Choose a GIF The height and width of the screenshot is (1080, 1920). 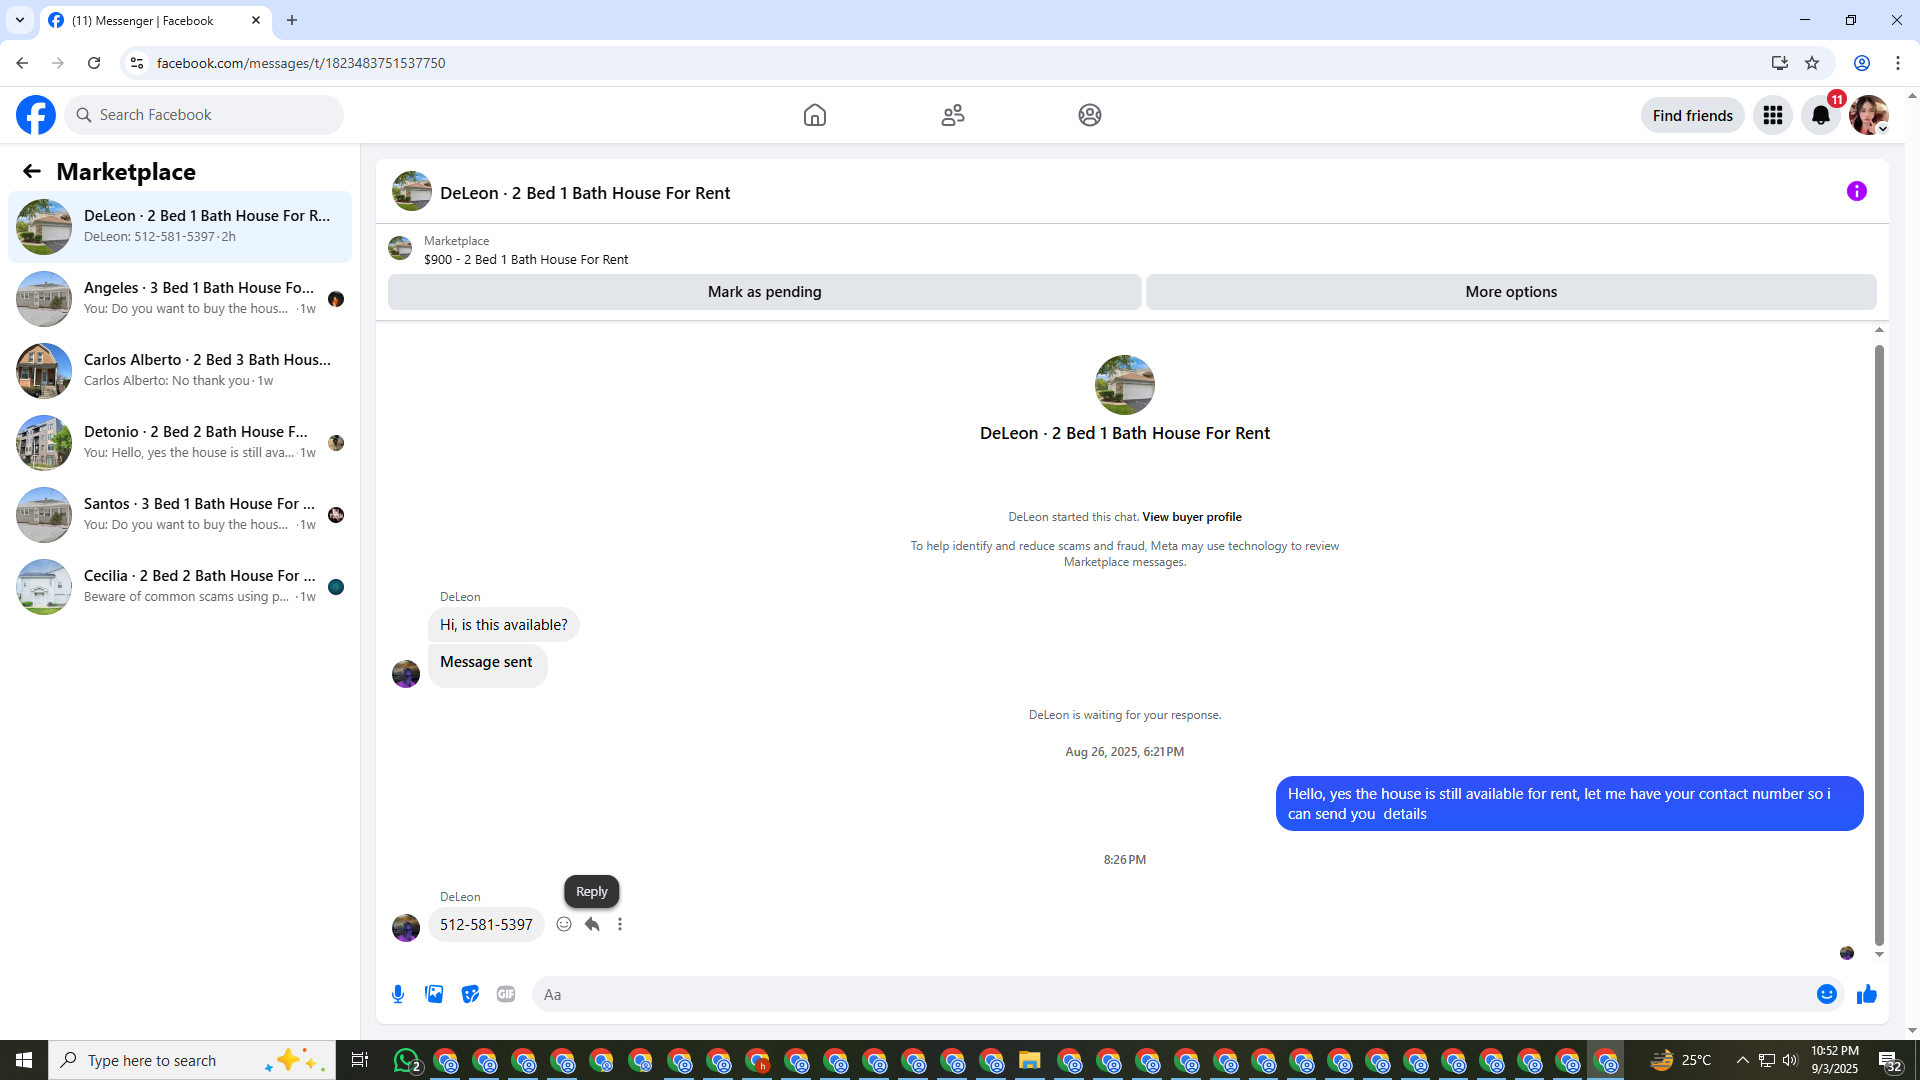506,994
